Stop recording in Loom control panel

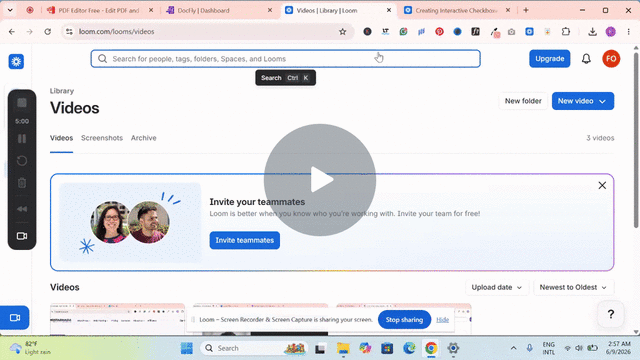(x=22, y=103)
